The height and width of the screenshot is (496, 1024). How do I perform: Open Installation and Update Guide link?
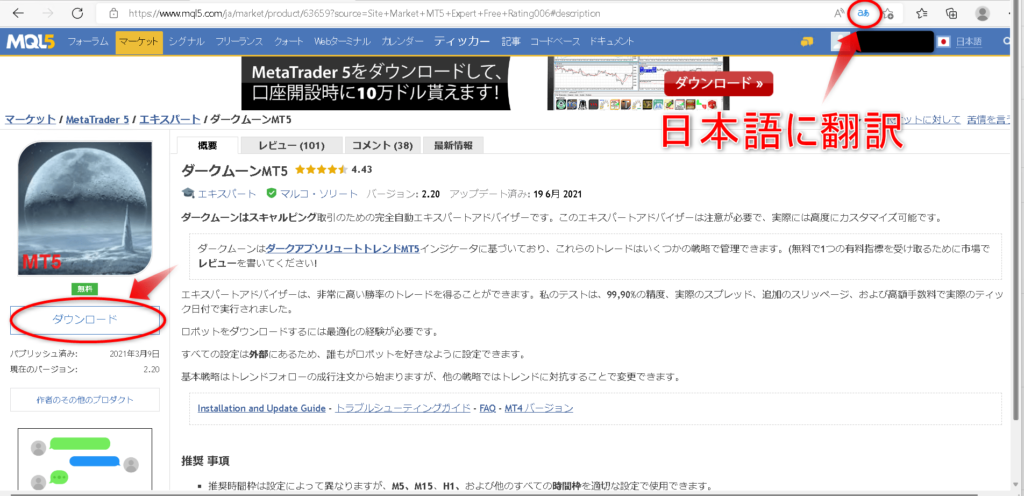click(261, 409)
